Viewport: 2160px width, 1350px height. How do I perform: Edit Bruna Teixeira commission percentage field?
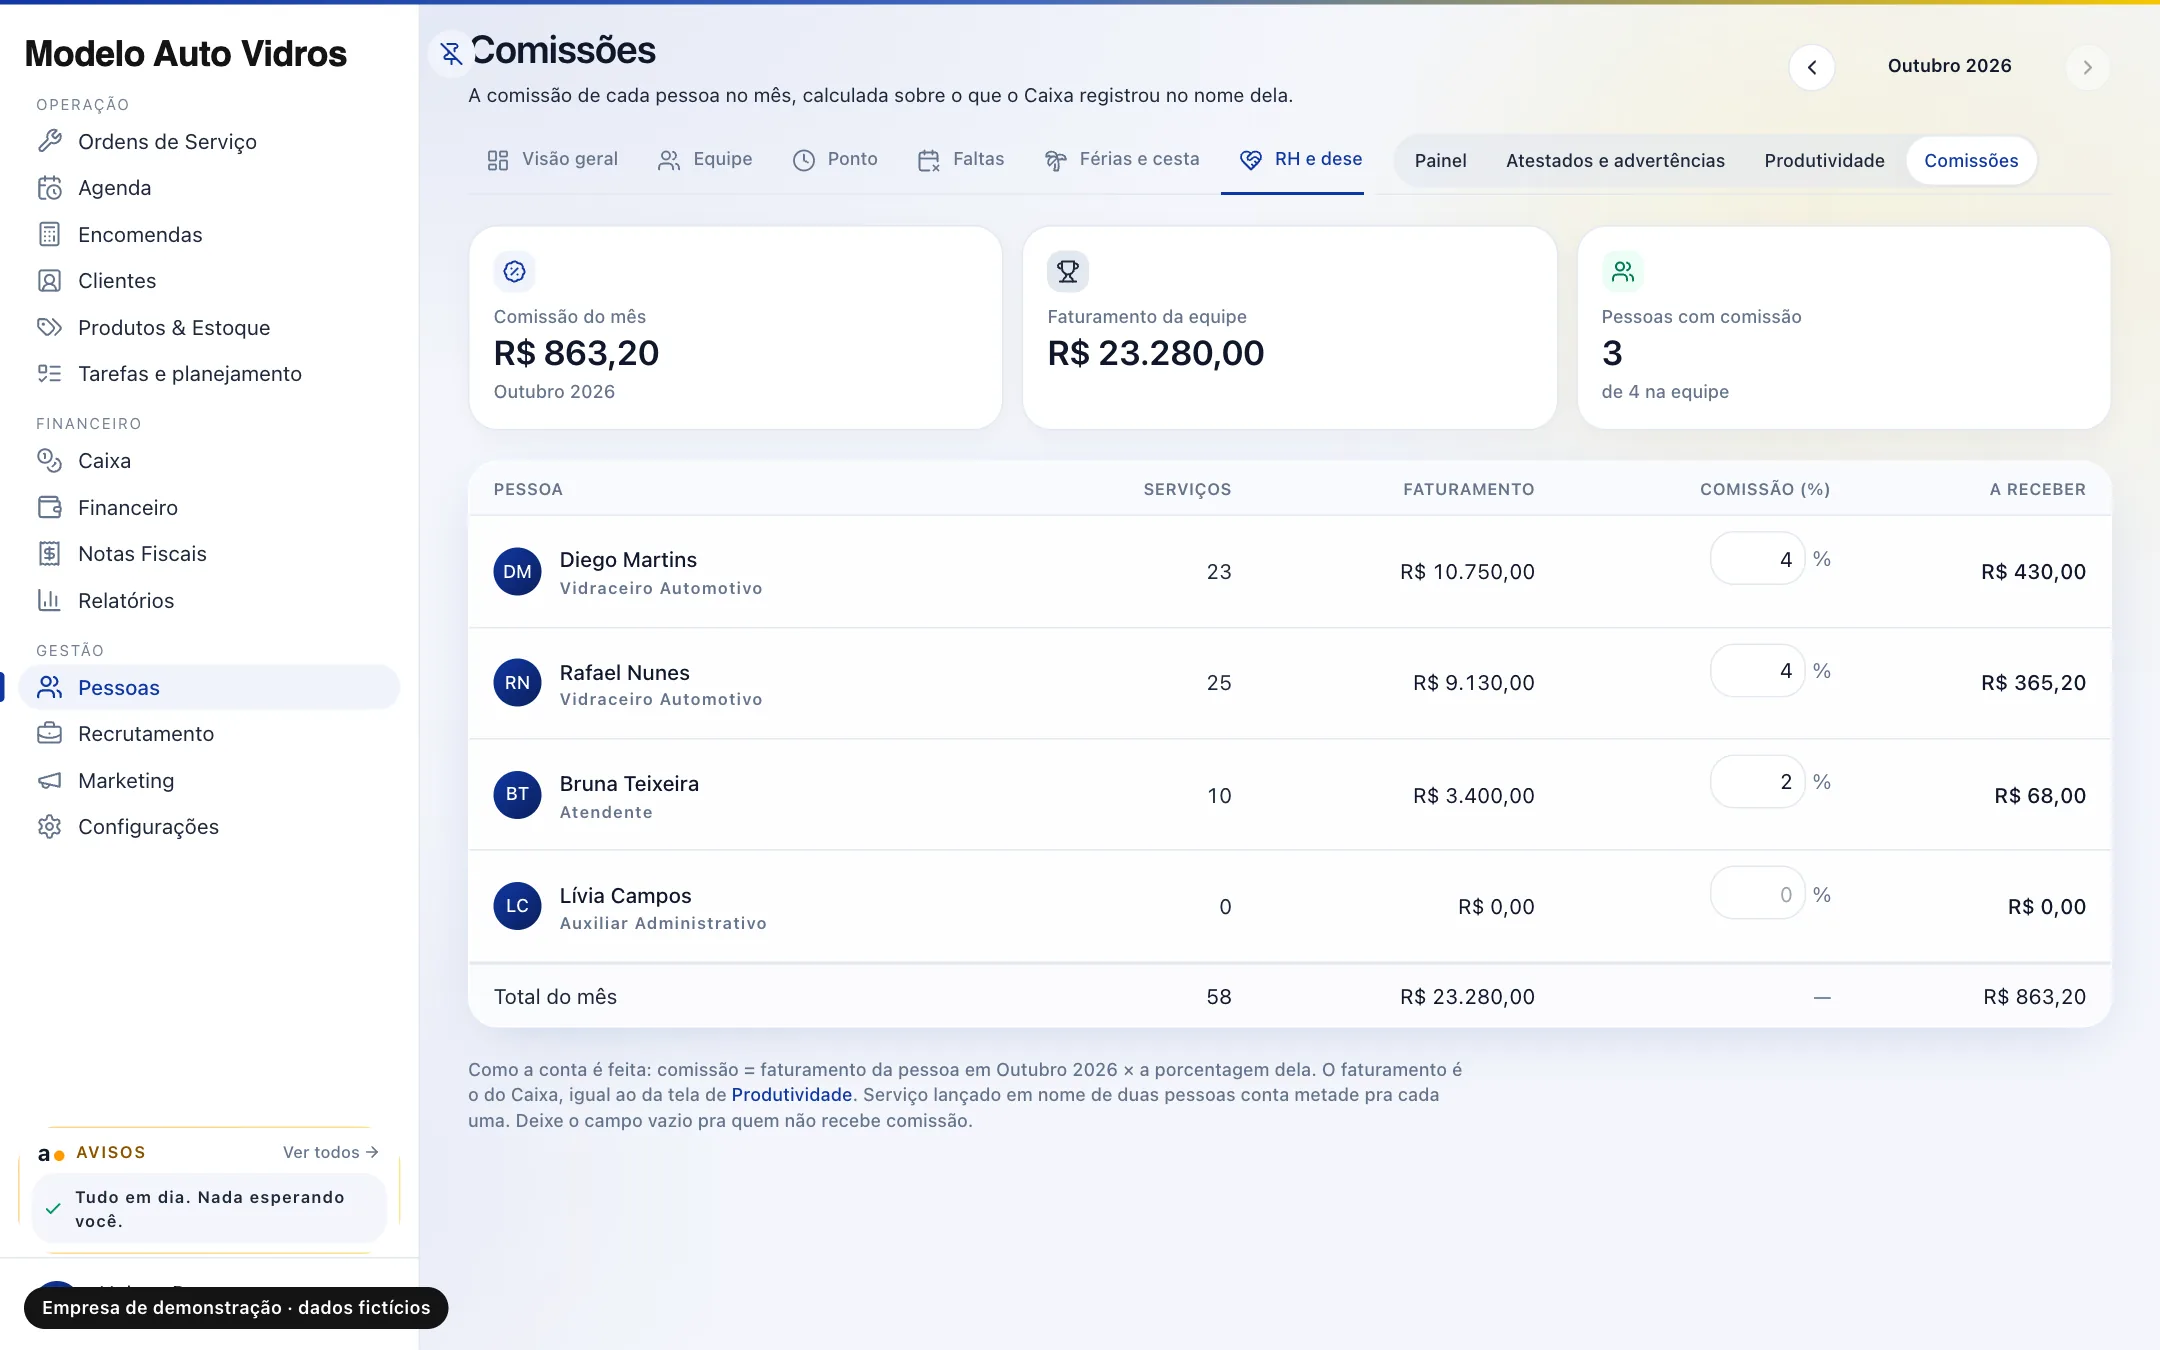pyautogui.click(x=1757, y=782)
